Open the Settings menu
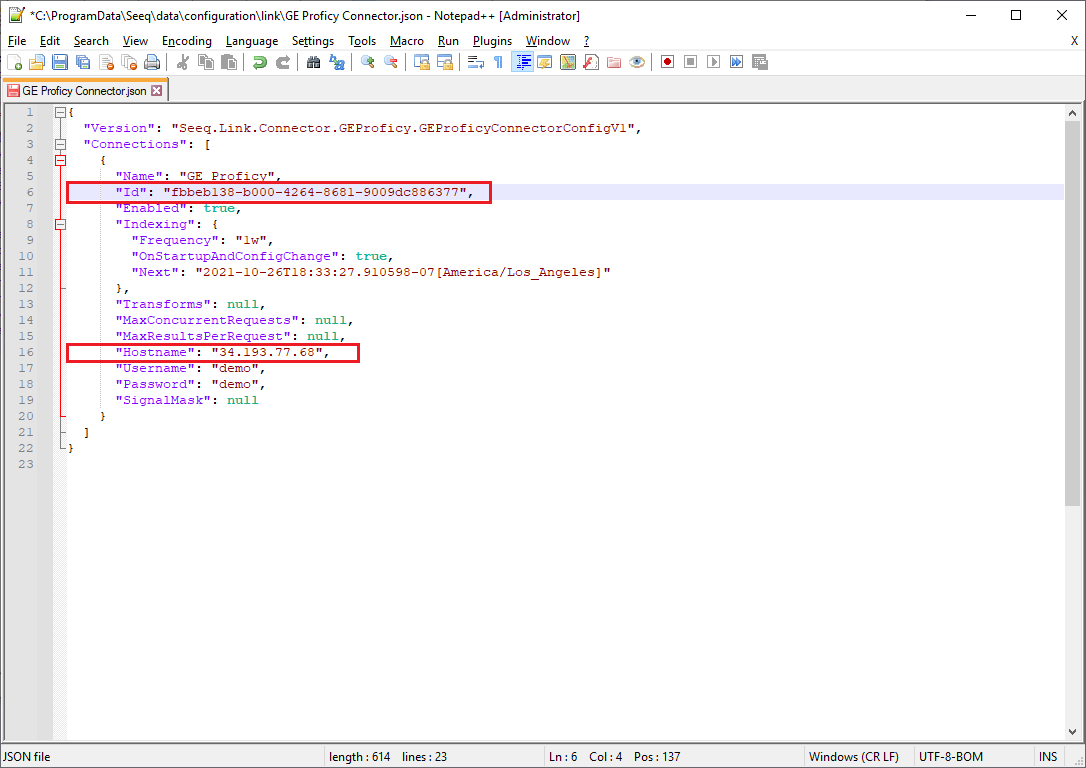1086x768 pixels. click(313, 41)
